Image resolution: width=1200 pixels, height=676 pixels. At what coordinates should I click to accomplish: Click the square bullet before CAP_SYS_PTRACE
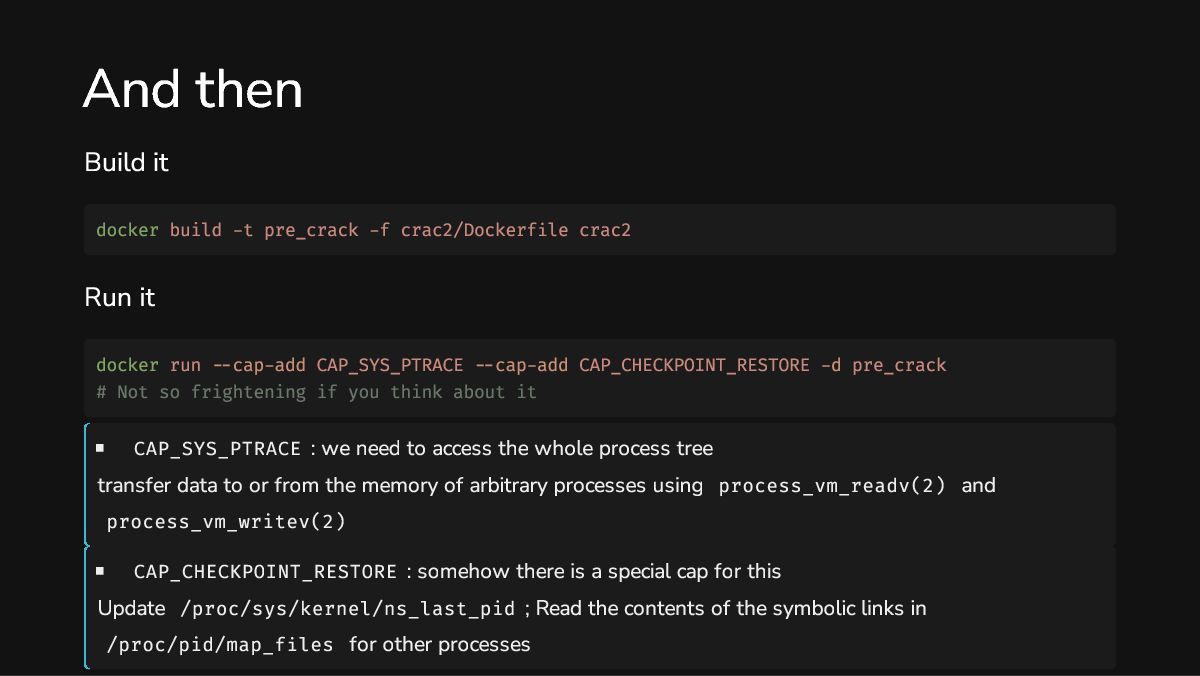[100, 449]
